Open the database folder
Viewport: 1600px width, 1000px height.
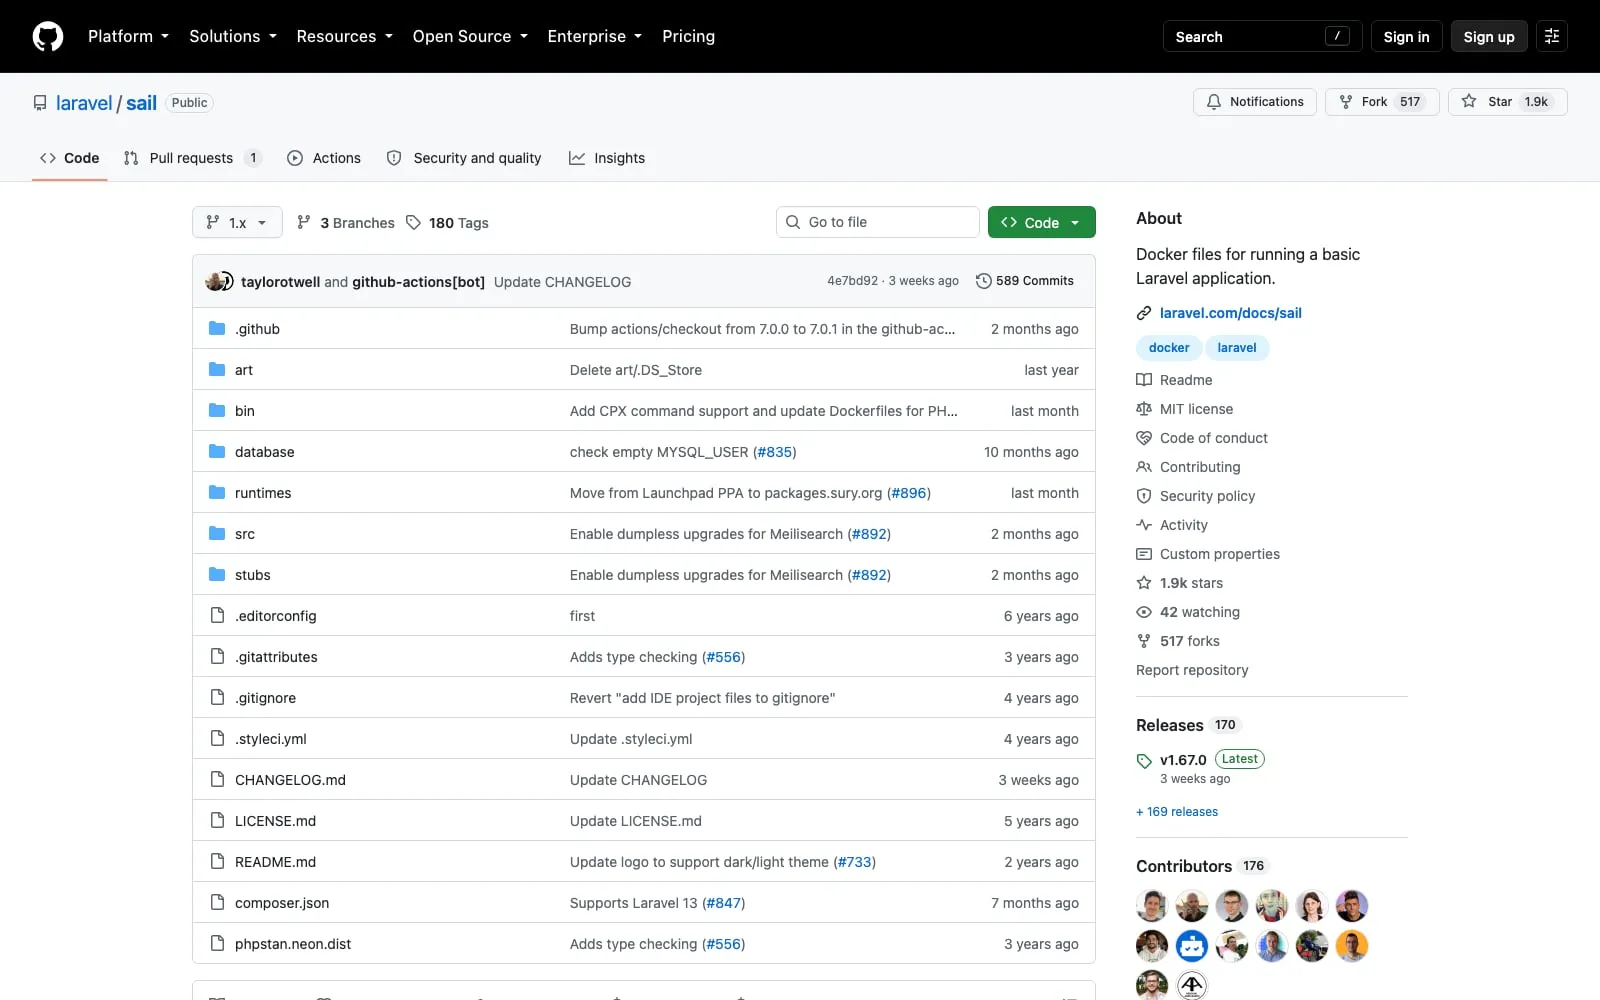[264, 451]
